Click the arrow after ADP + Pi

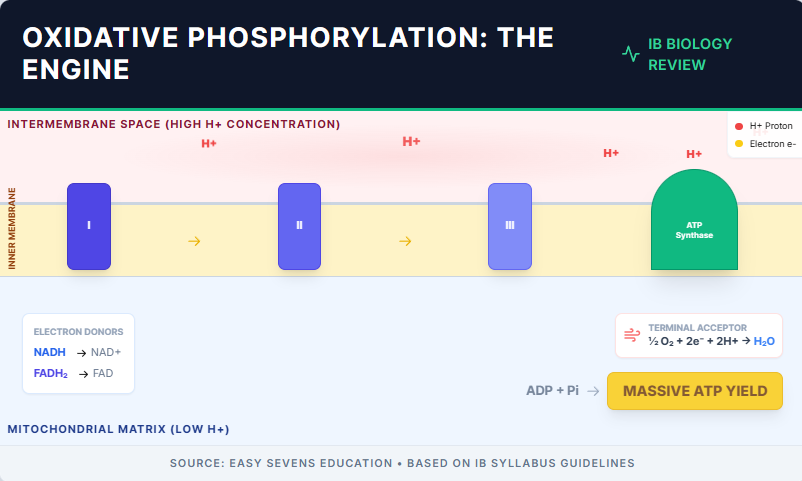[x=593, y=391]
